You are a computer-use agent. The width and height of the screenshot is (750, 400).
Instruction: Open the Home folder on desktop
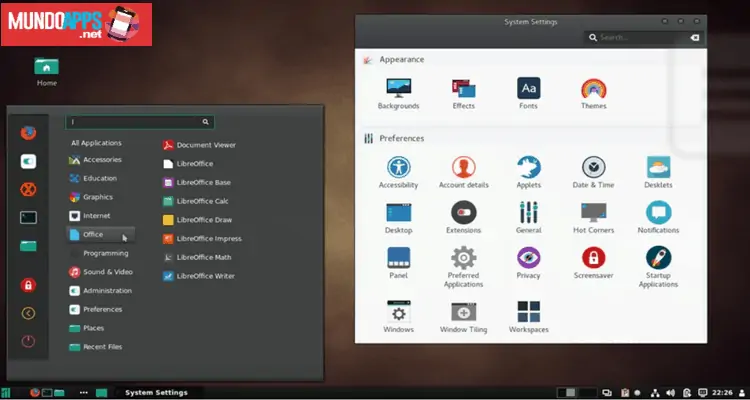(46, 72)
